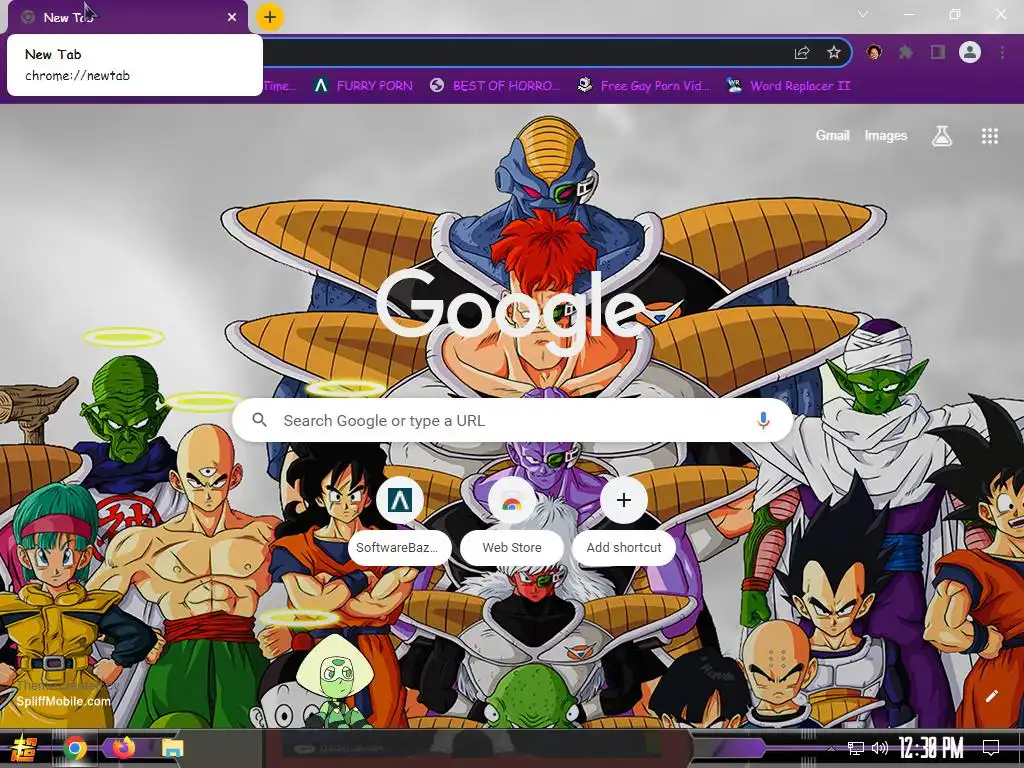Customize this page with the pencil icon

(x=991, y=696)
